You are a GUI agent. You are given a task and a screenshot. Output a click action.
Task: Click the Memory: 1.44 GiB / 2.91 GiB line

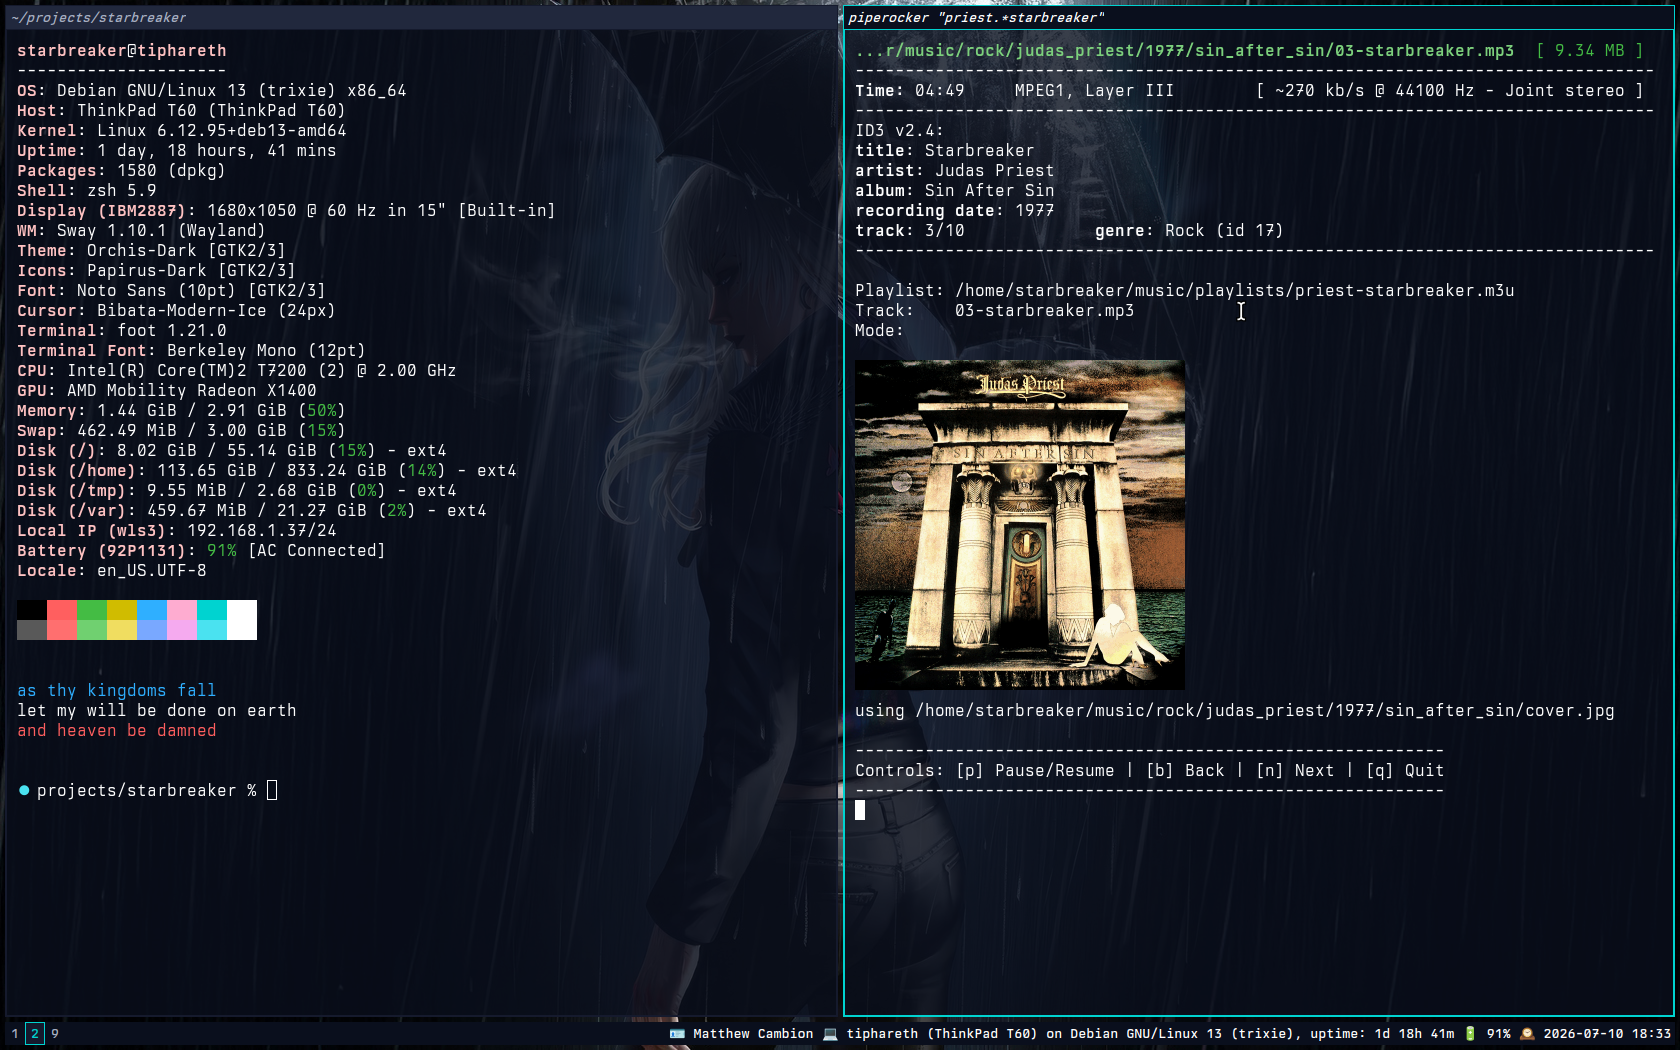[181, 410]
